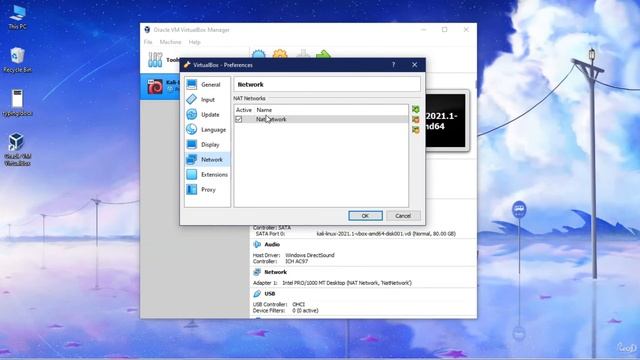
Task: Click the Audio speaker icon
Action: pyautogui.click(x=257, y=244)
